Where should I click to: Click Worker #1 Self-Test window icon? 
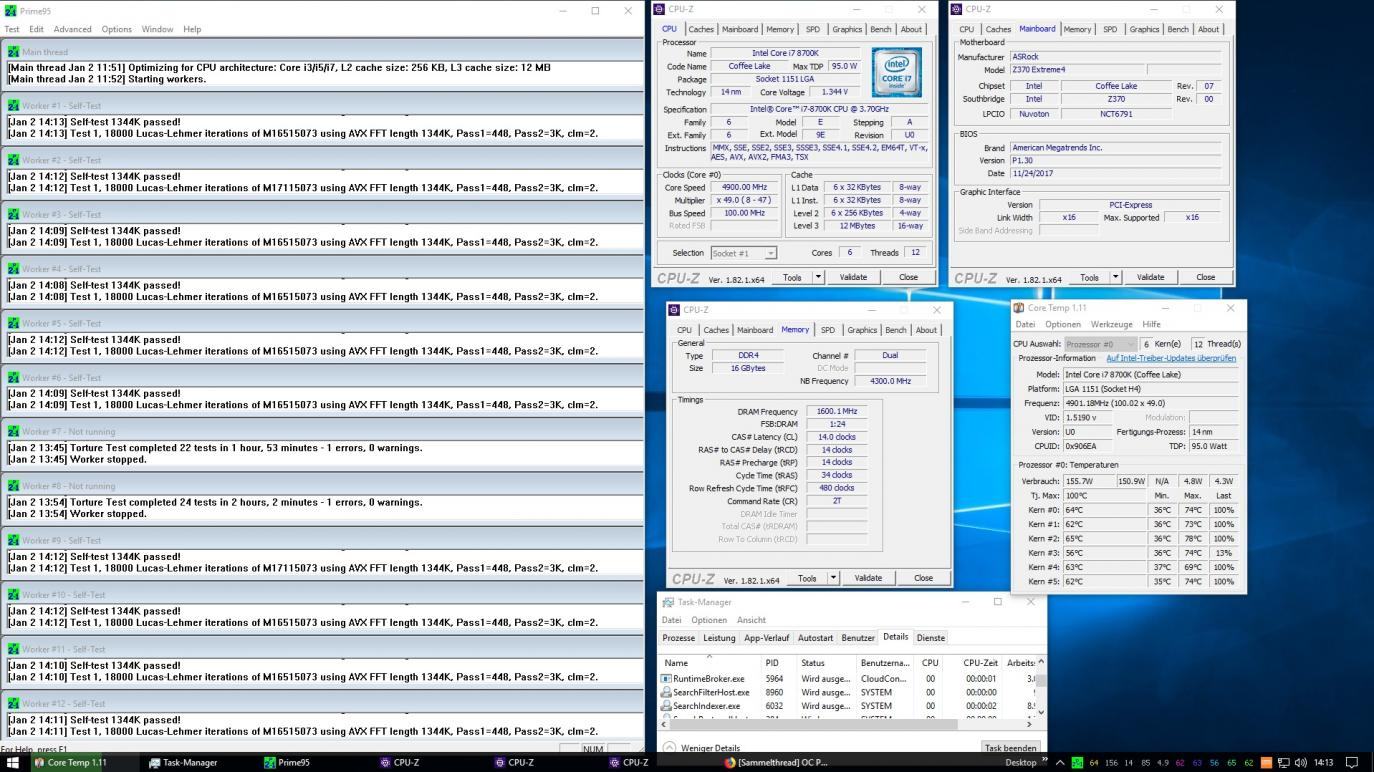coord(13,105)
